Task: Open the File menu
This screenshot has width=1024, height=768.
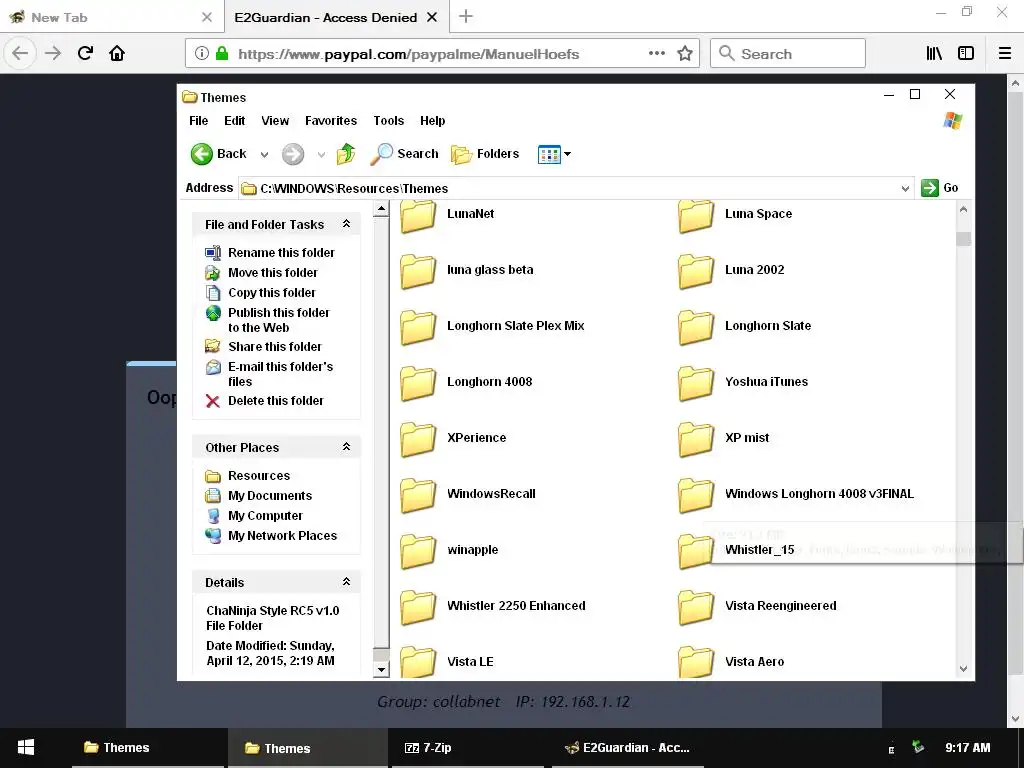Action: tap(199, 121)
